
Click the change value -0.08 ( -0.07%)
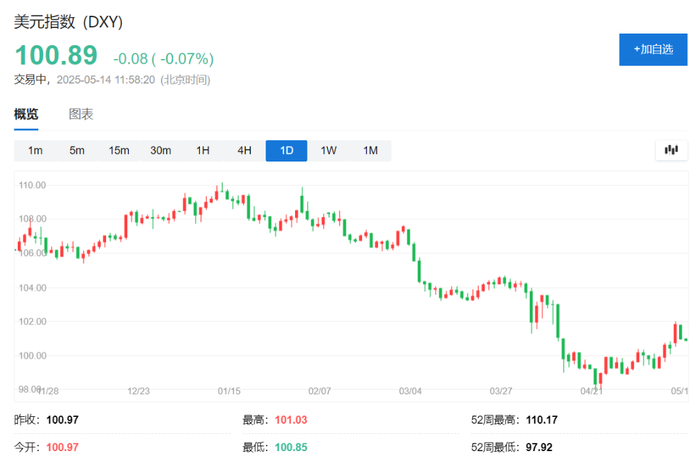pos(163,59)
